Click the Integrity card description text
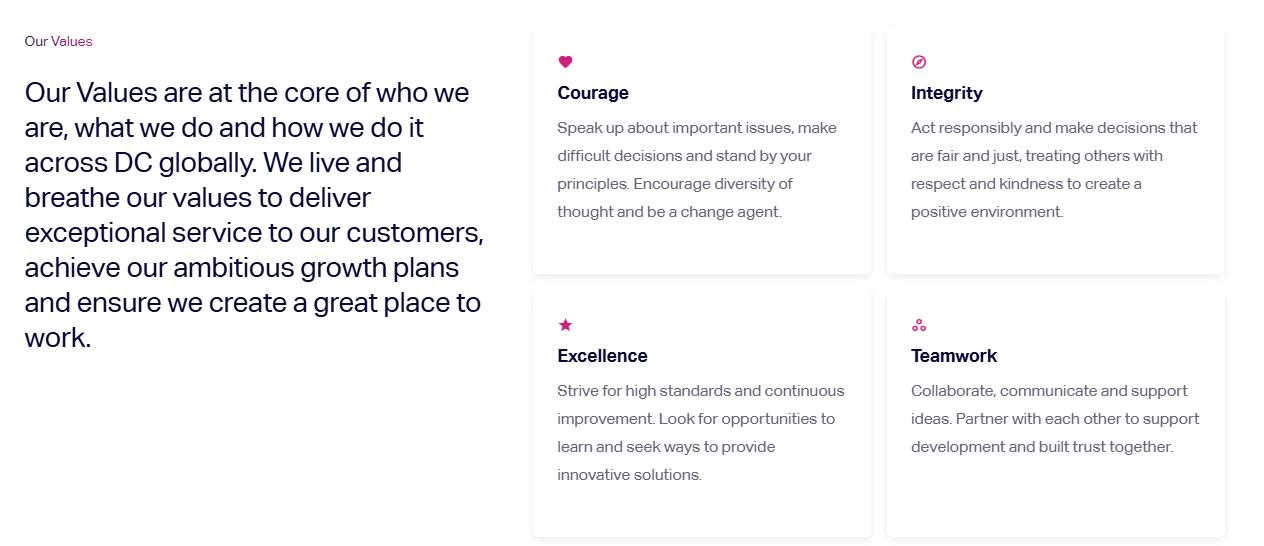Screen dimensions: 1264x546 [x=1054, y=170]
